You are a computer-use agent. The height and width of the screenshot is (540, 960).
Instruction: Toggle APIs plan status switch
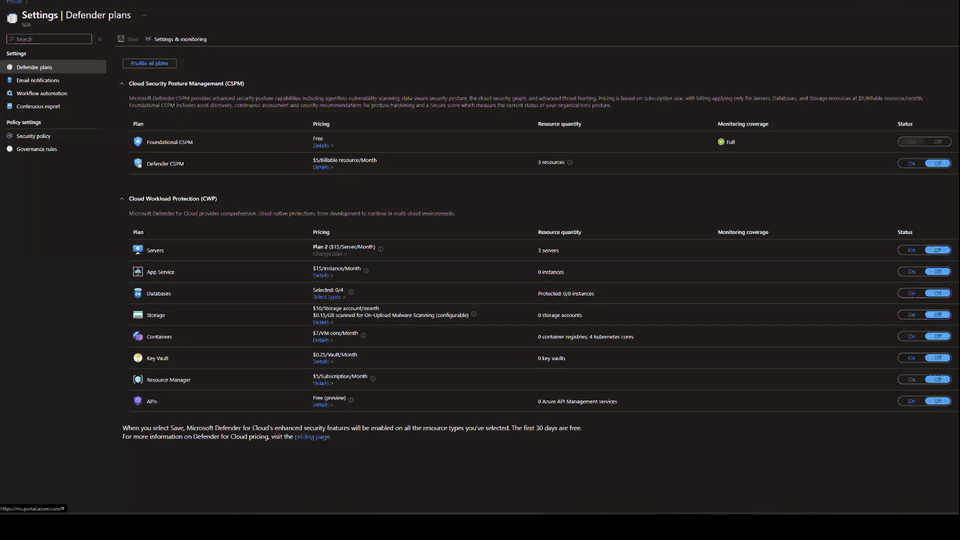coord(924,401)
